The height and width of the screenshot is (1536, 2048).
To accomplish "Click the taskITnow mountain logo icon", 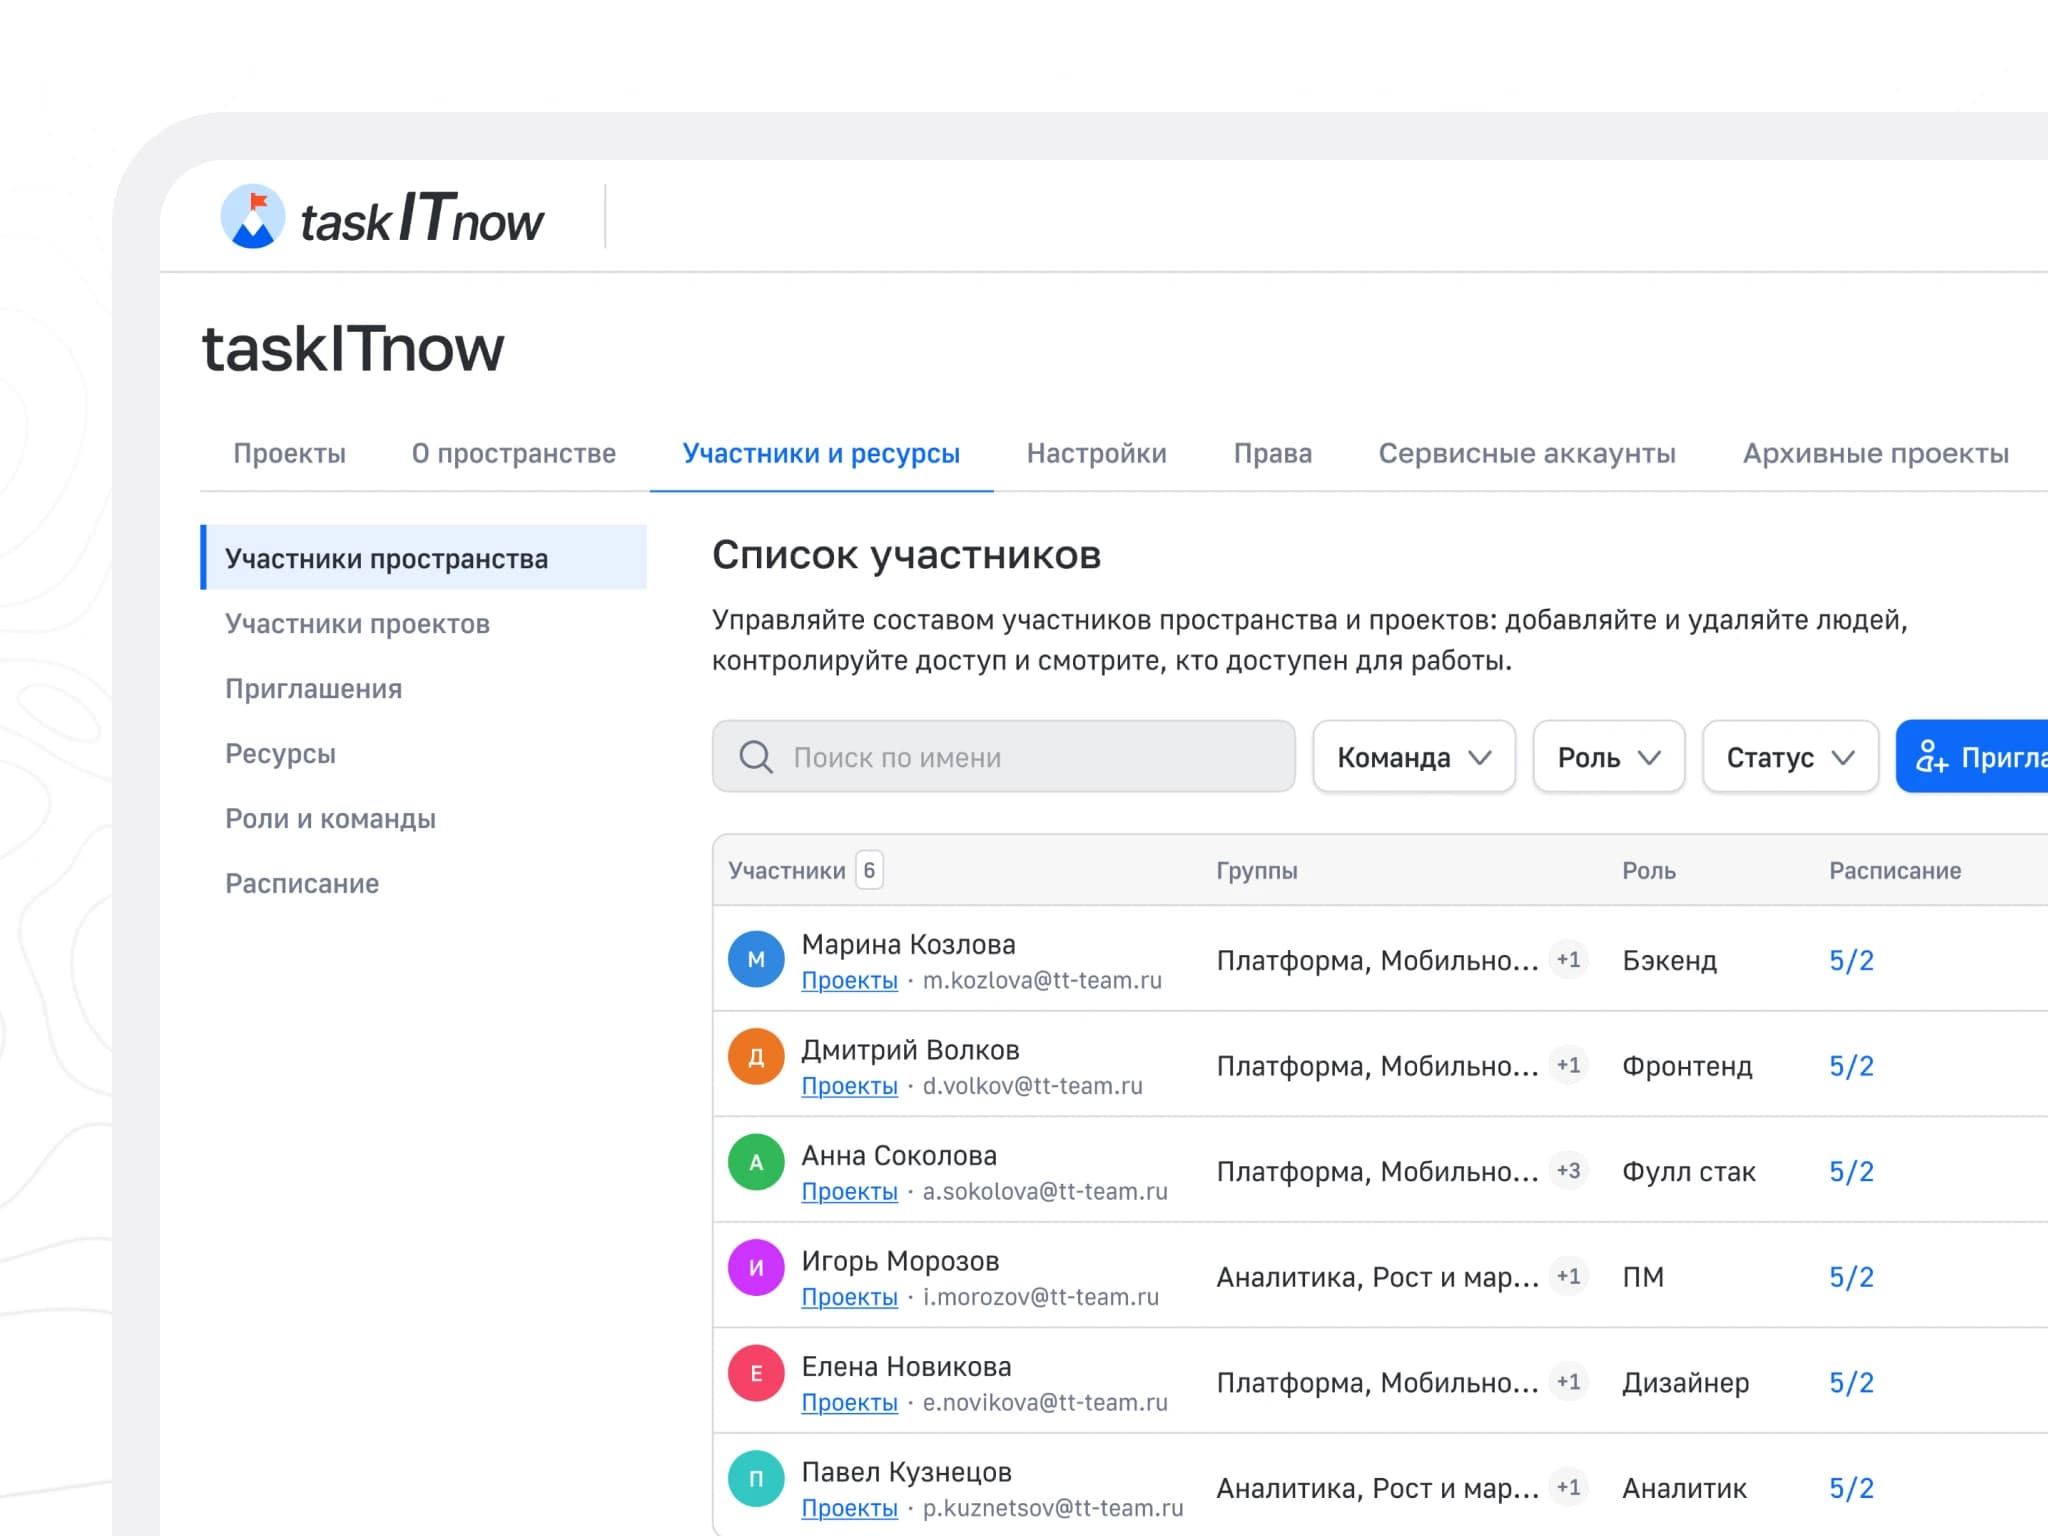I will [x=253, y=216].
